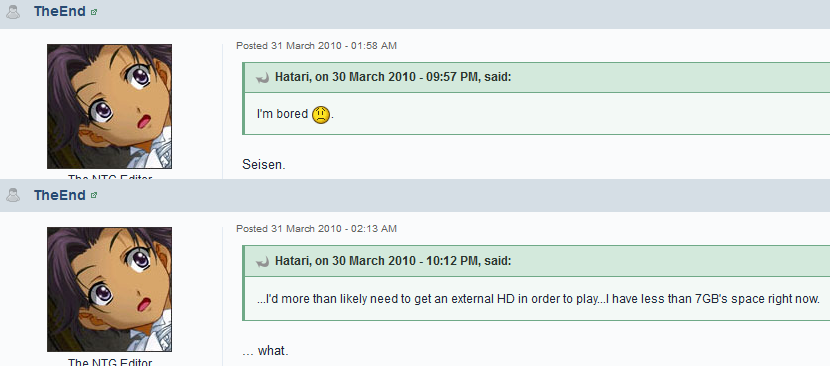The height and width of the screenshot is (366, 830).
Task: Click the user status icon in the second post header
Action: tap(13, 195)
